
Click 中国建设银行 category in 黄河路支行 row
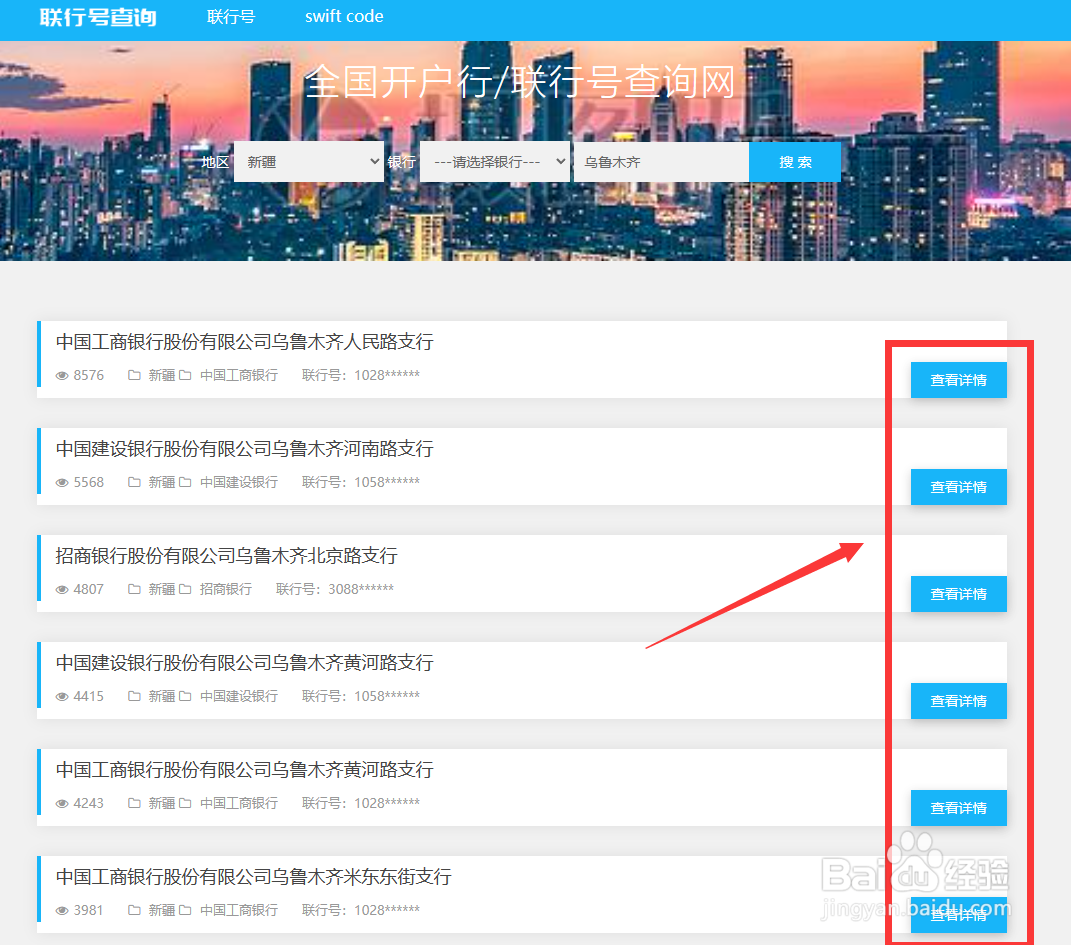click(x=239, y=696)
